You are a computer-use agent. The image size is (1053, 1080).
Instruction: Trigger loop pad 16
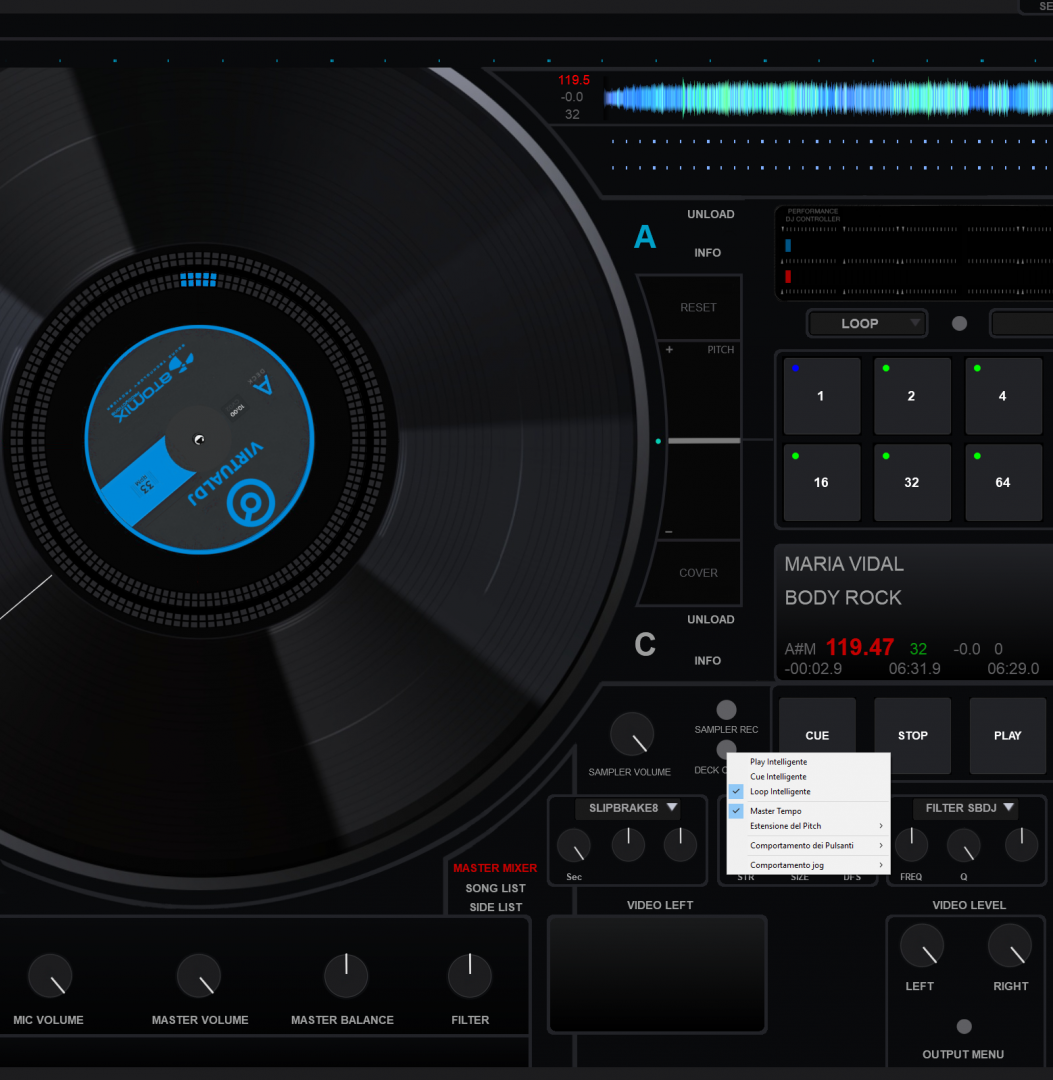coord(822,482)
